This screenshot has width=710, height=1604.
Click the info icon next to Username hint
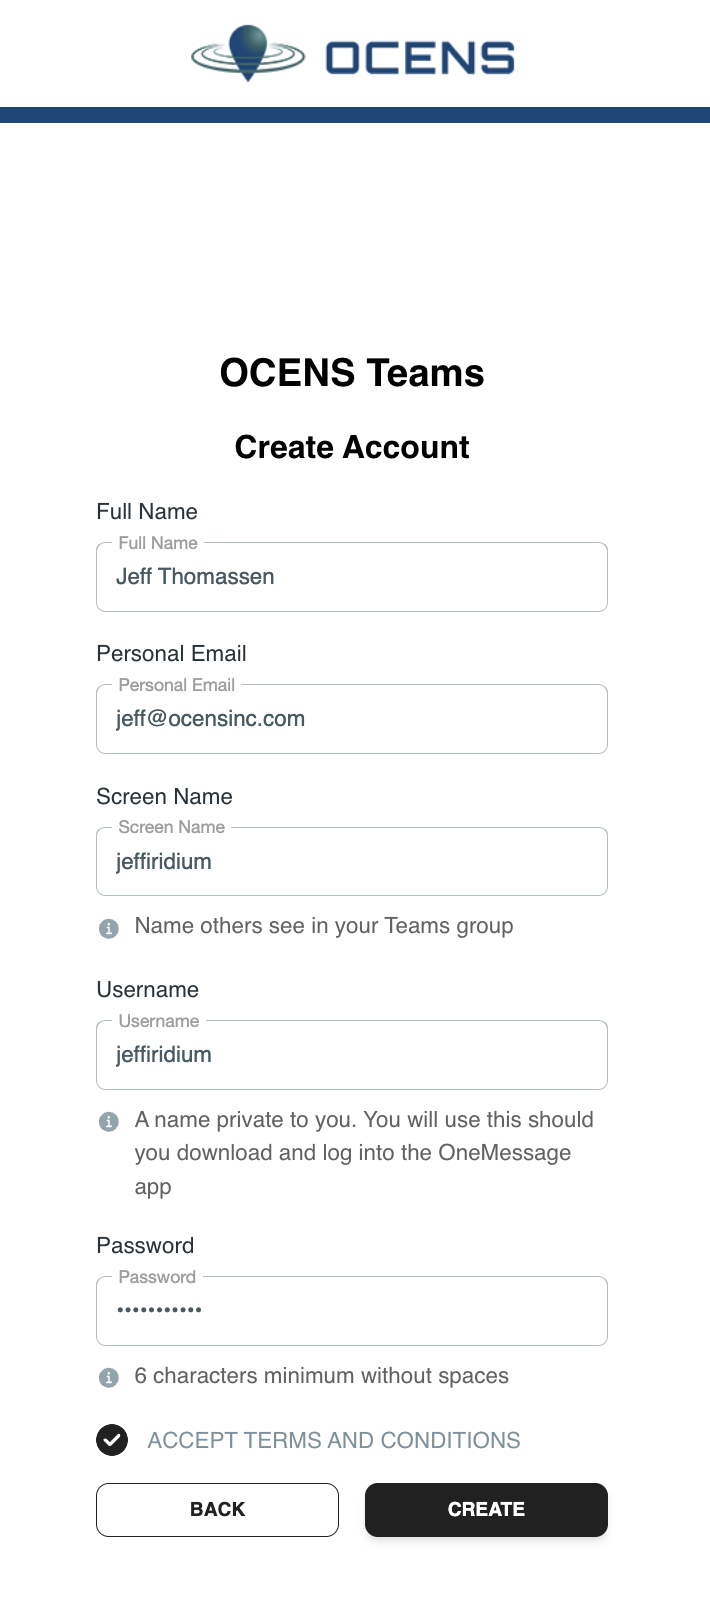pos(109,1122)
